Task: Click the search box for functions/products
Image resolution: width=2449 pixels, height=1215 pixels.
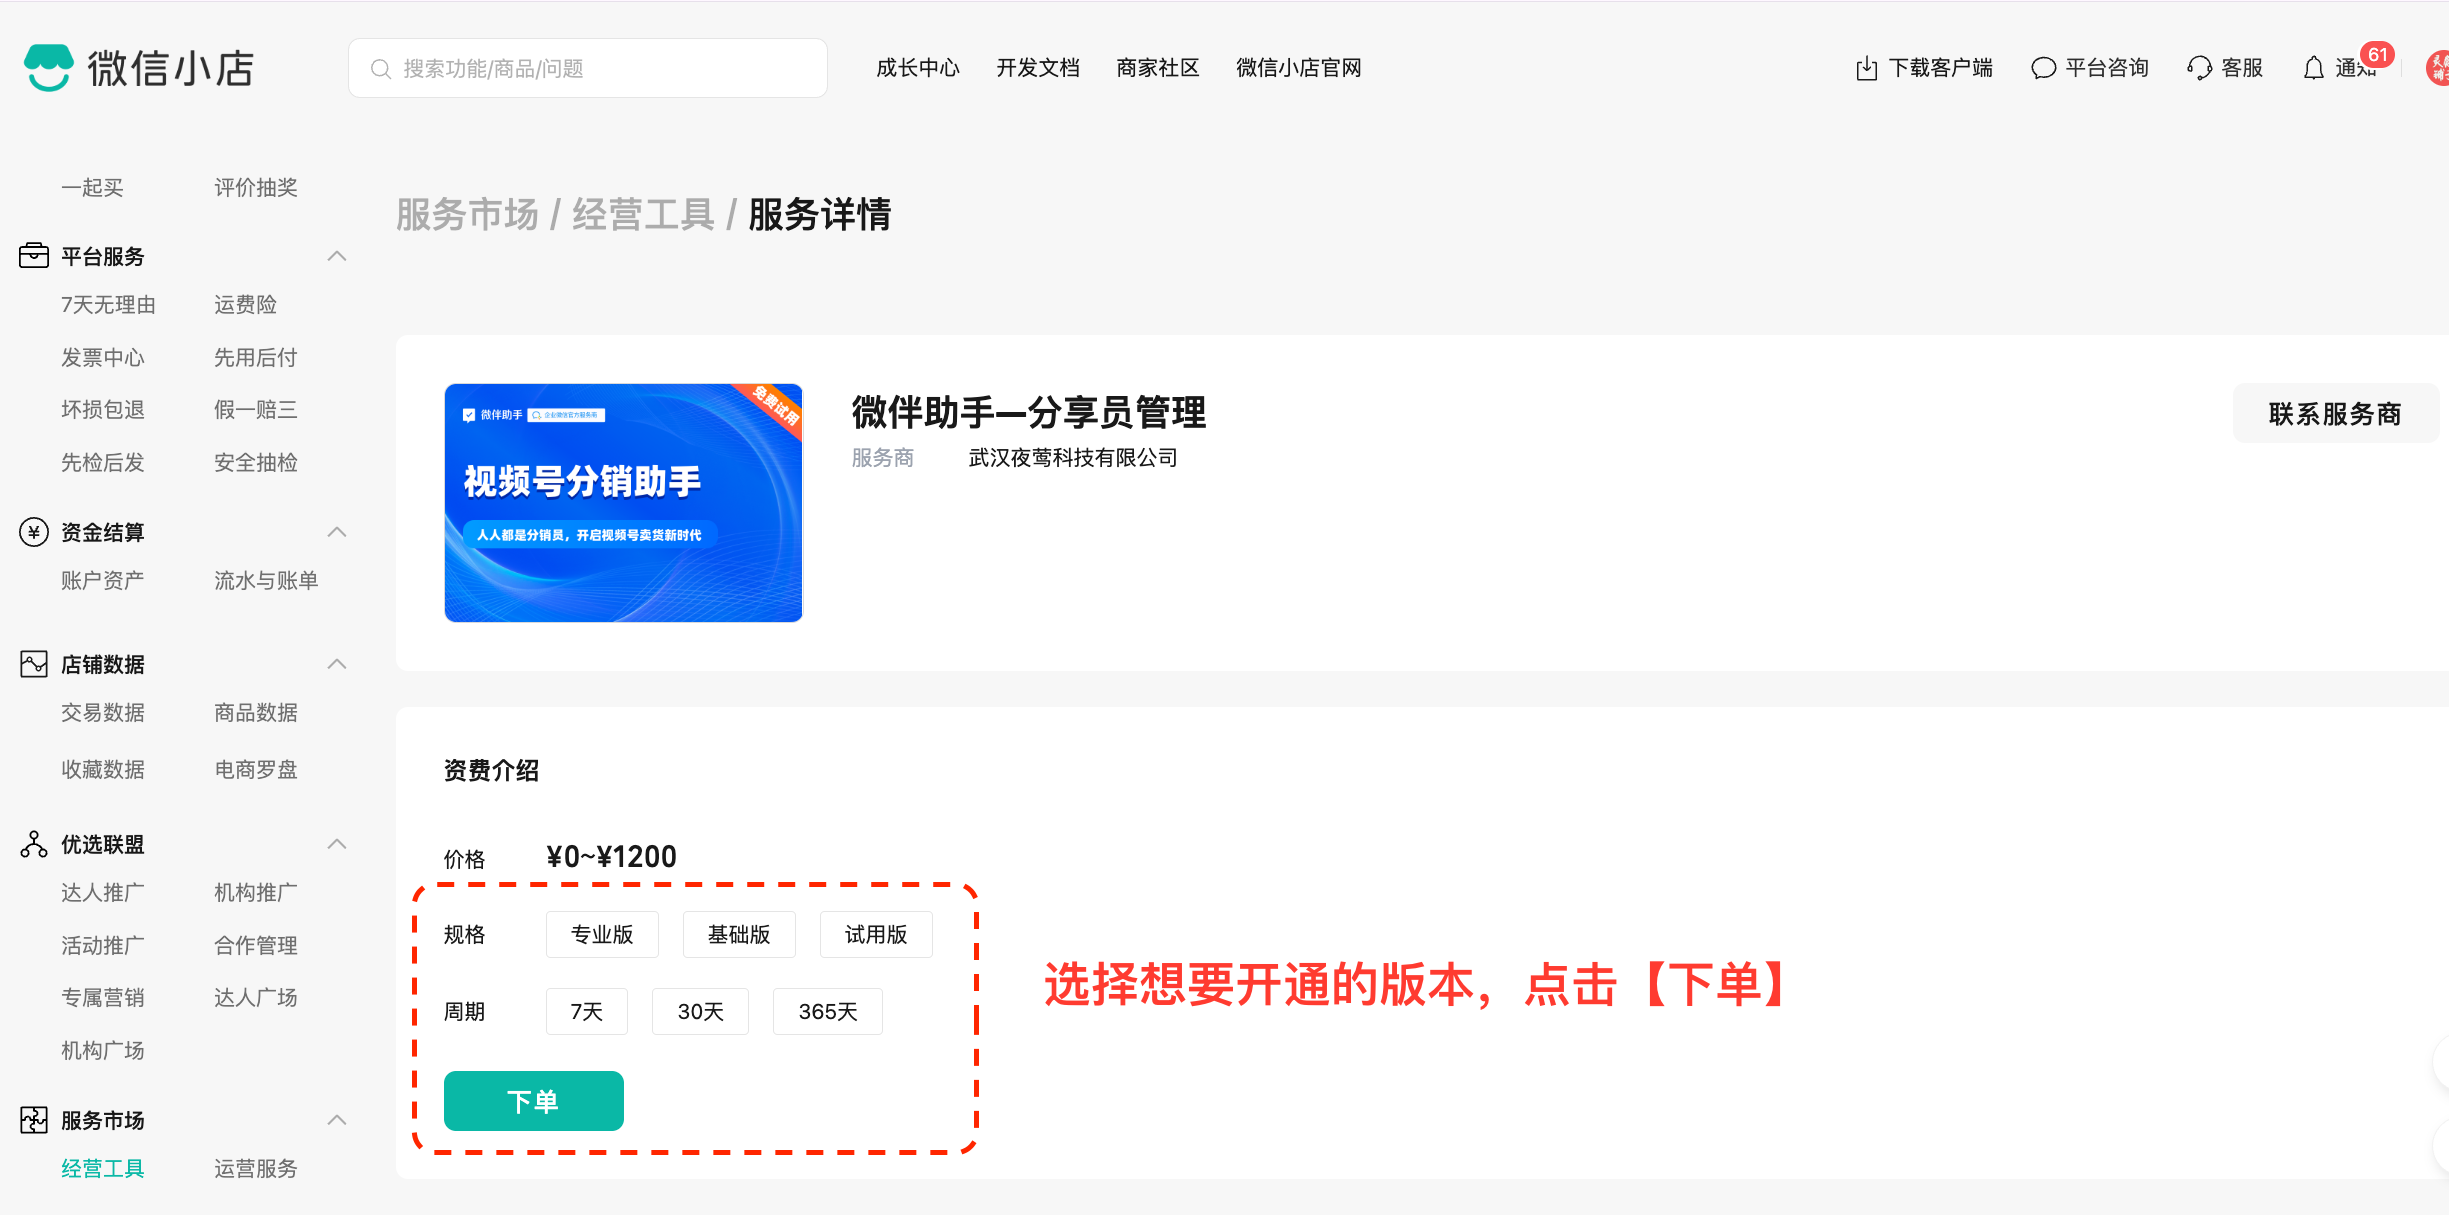Action: (588, 68)
